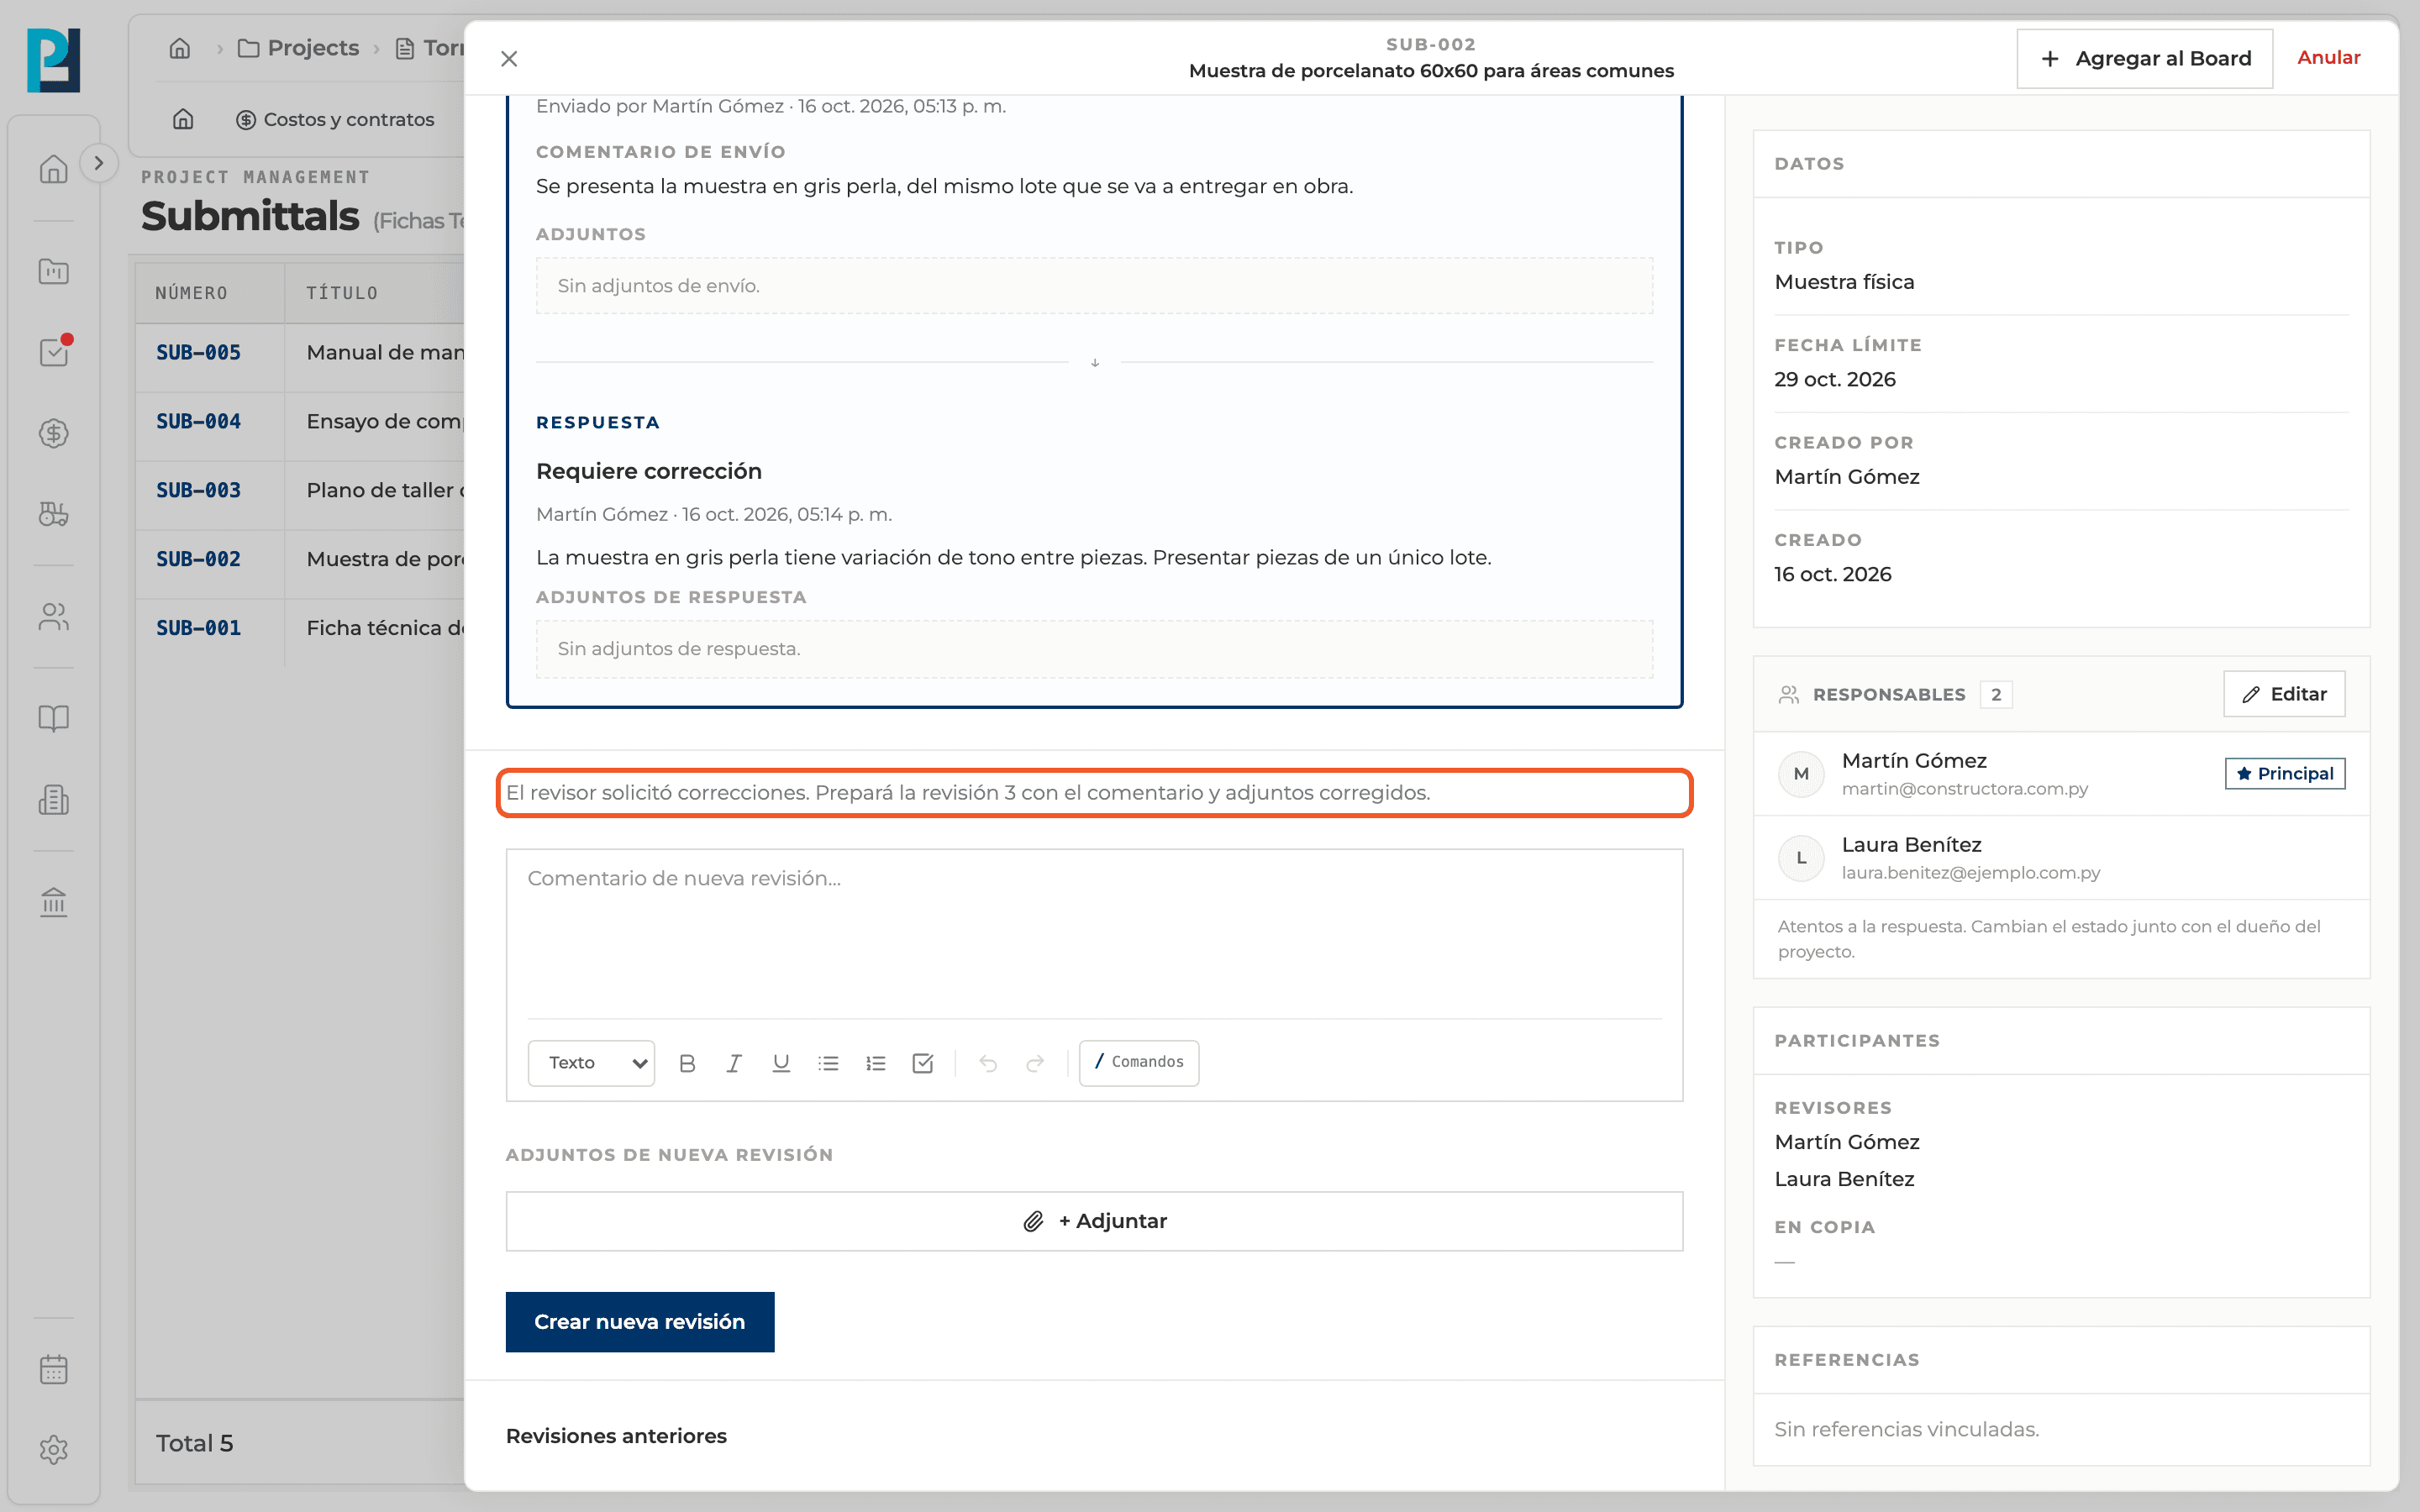The width and height of the screenshot is (2420, 1512).
Task: Click Crear nueva revisión button
Action: pos(640,1321)
